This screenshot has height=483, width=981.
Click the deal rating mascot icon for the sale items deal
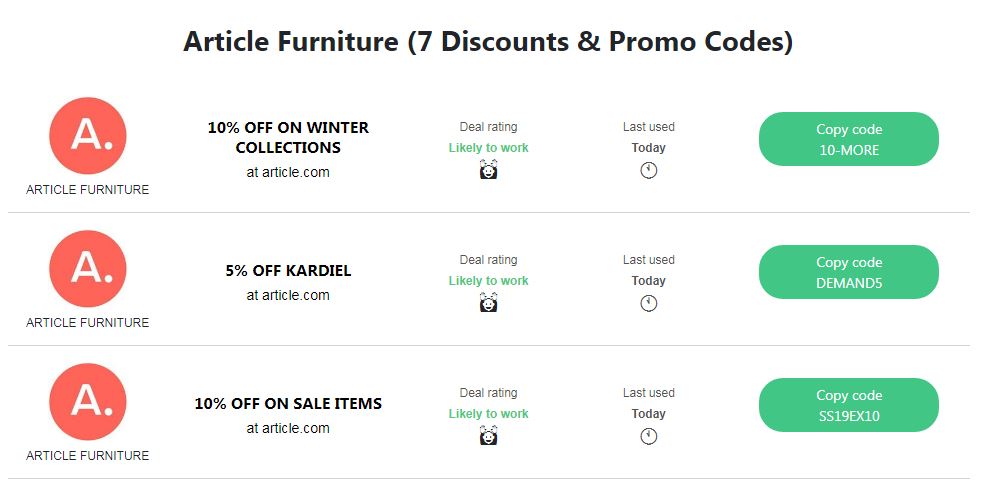(488, 436)
